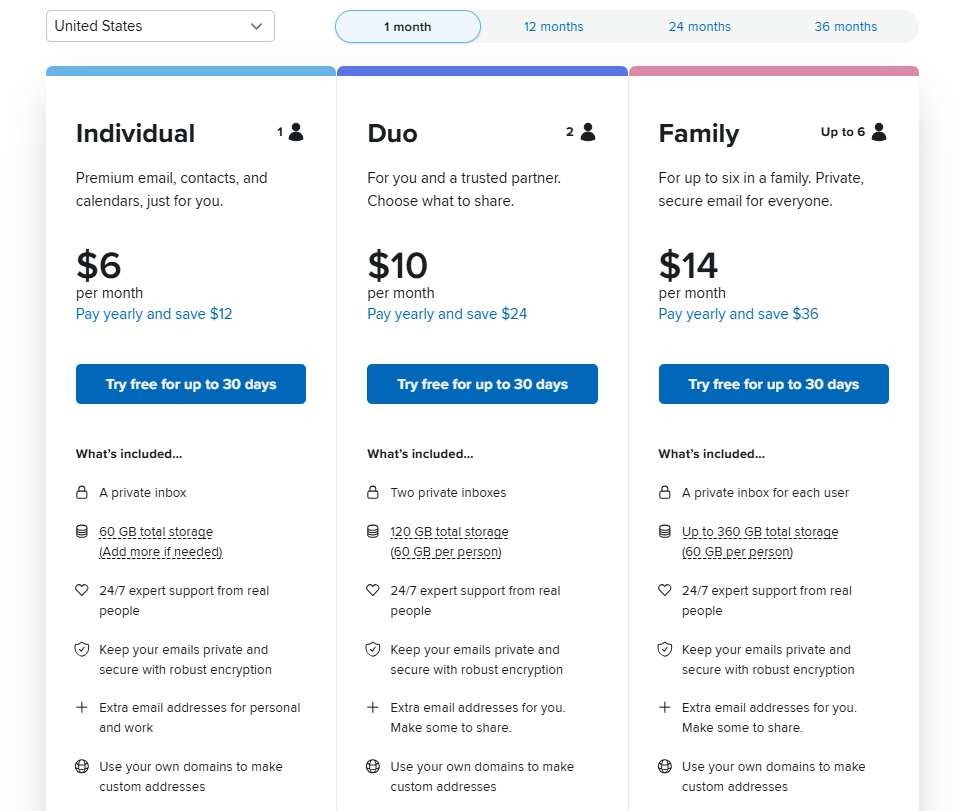Screen dimensions: 958x811
Task: Click shield encryption icon in Duo plan
Action: (373, 650)
